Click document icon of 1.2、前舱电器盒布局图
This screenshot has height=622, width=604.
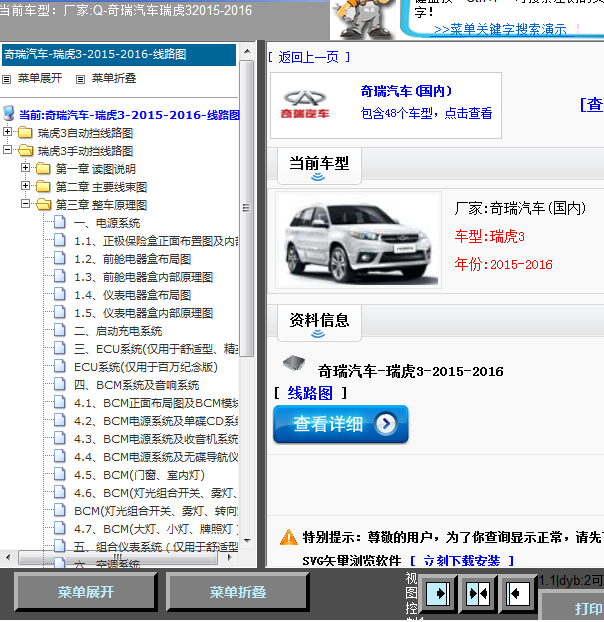[60, 258]
